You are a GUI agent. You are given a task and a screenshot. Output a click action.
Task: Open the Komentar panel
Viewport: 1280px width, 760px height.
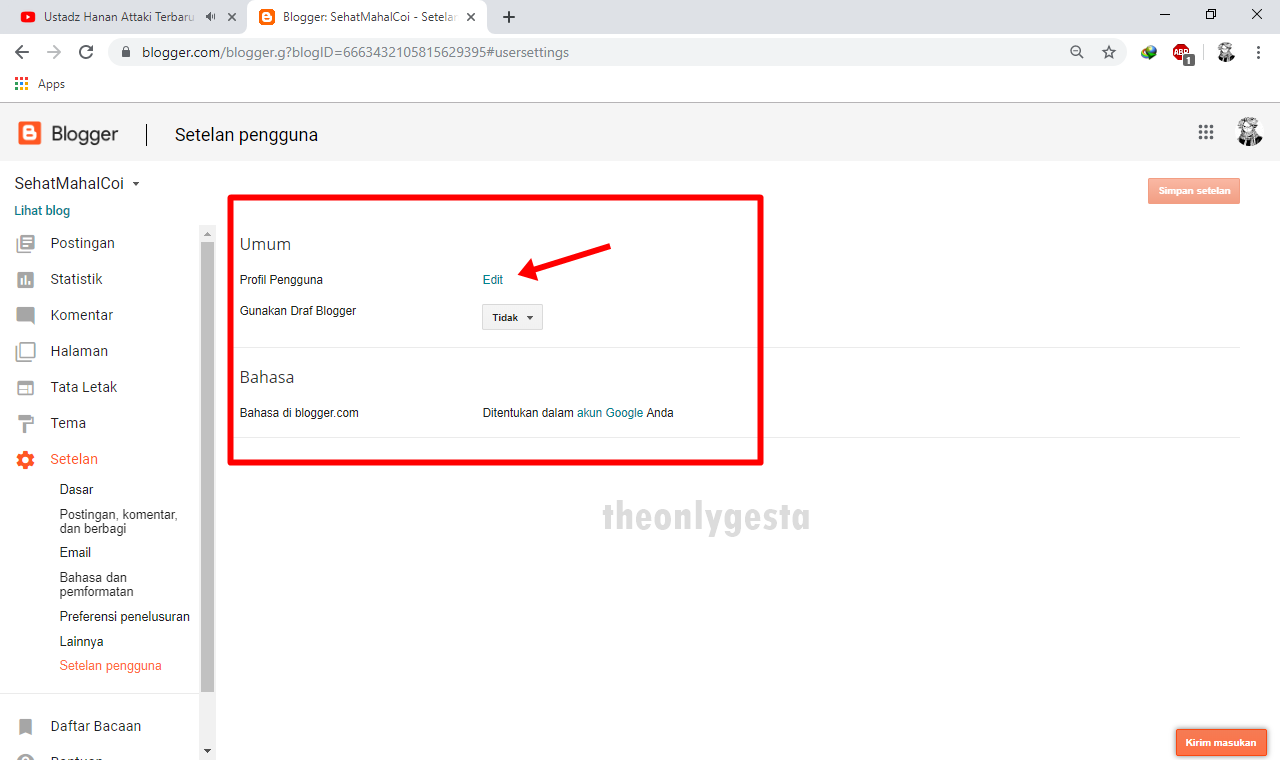click(x=79, y=315)
